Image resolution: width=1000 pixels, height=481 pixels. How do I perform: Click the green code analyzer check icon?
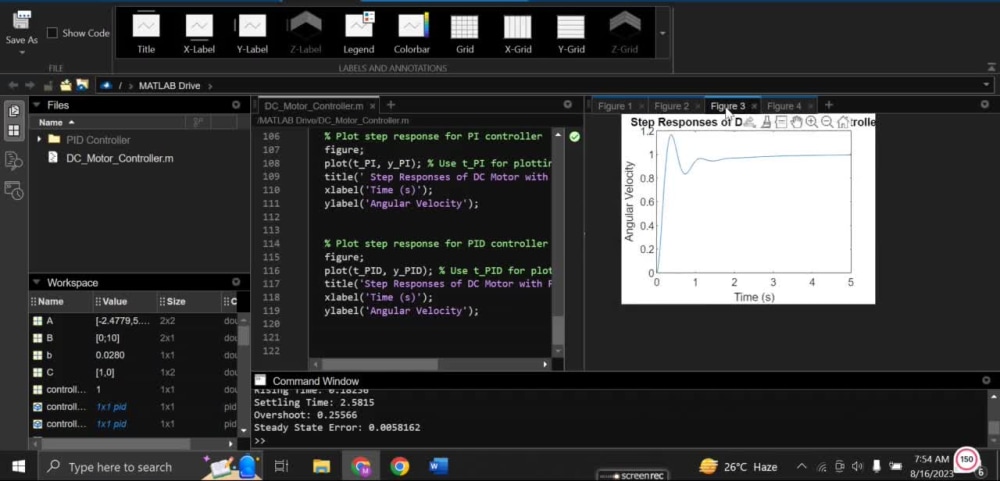click(x=575, y=137)
